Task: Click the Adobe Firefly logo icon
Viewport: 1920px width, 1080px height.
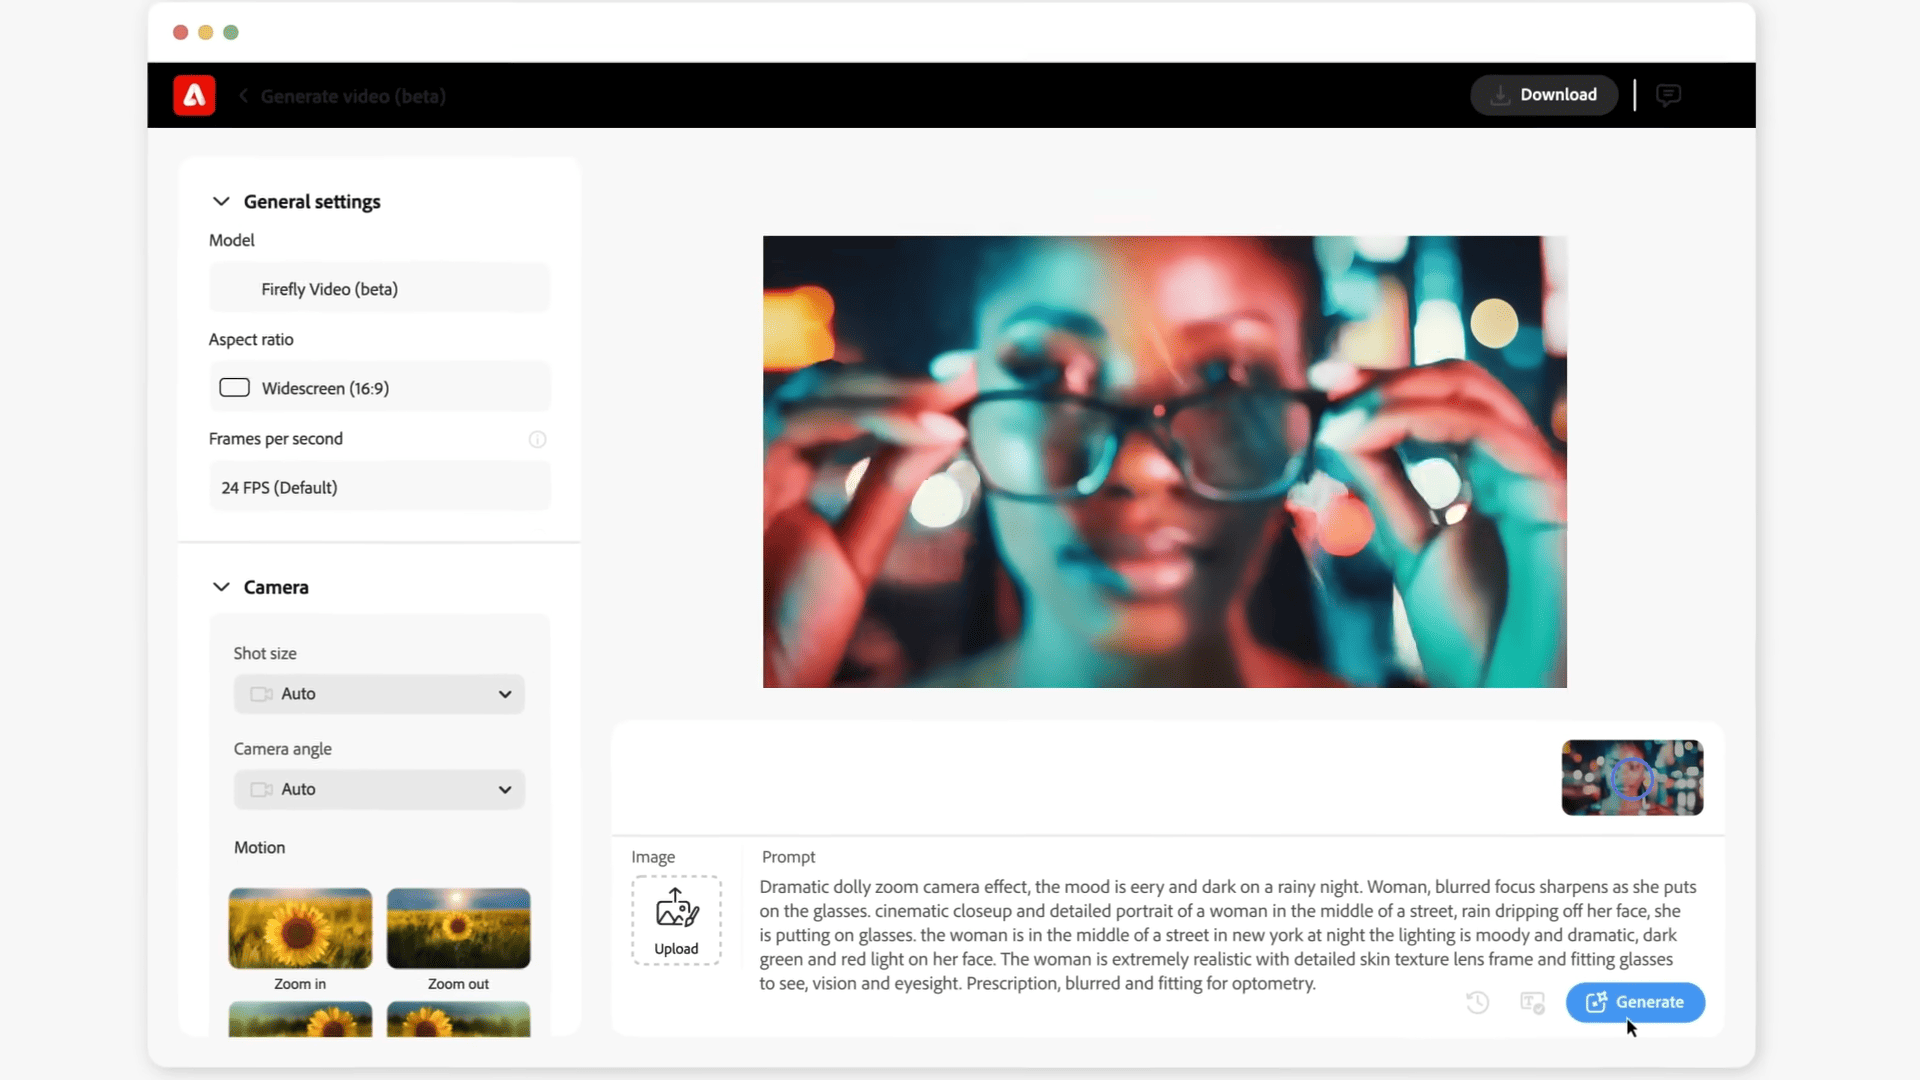Action: tap(194, 94)
